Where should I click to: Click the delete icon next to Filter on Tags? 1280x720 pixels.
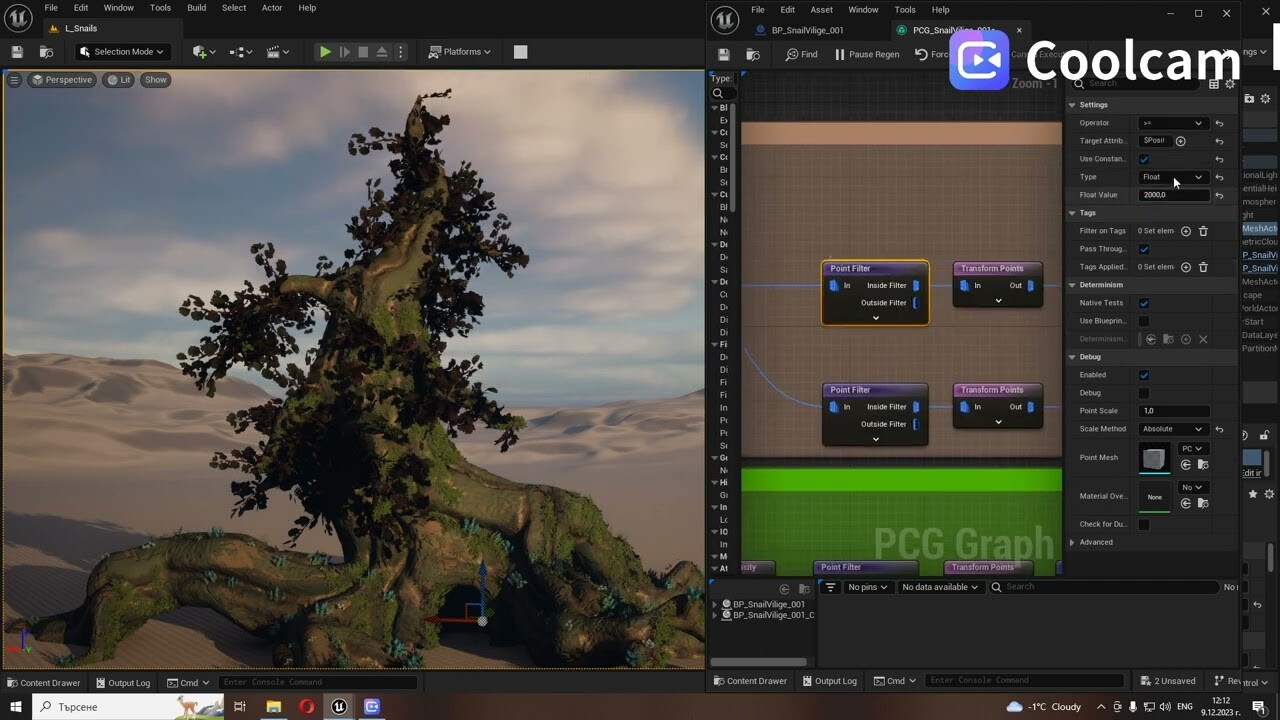pyautogui.click(x=1203, y=231)
